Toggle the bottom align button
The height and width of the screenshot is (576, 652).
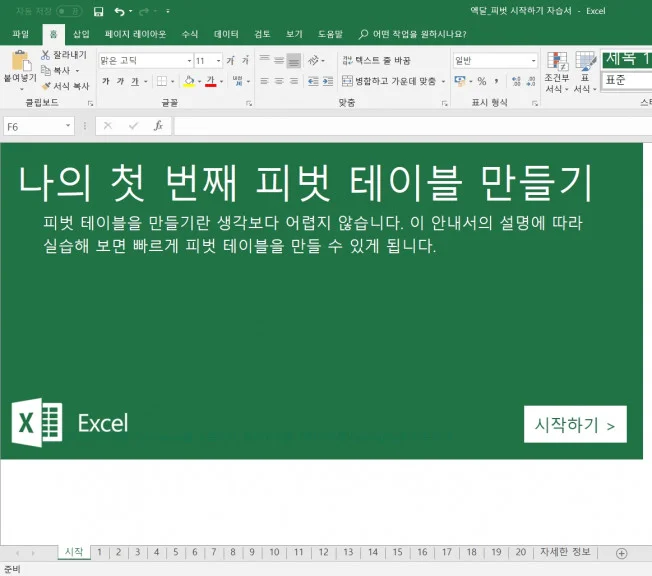click(x=294, y=61)
